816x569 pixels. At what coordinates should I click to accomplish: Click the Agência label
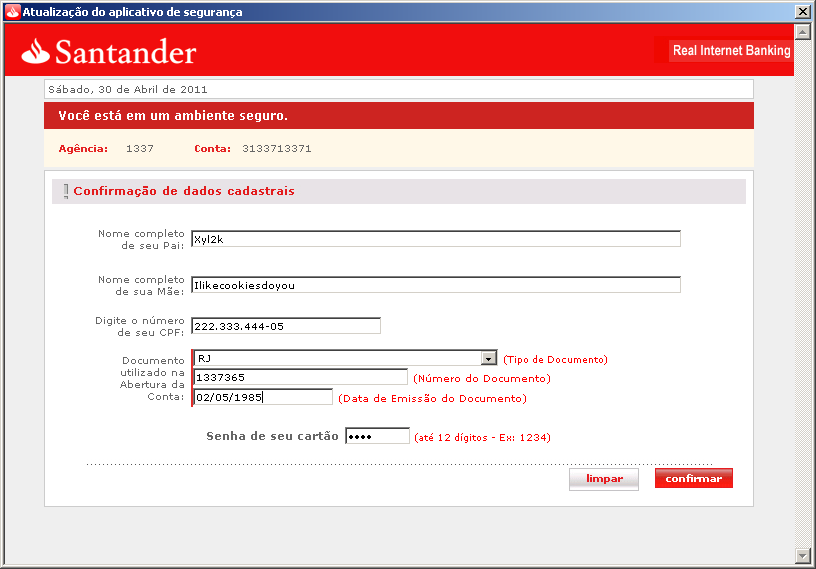click(83, 149)
